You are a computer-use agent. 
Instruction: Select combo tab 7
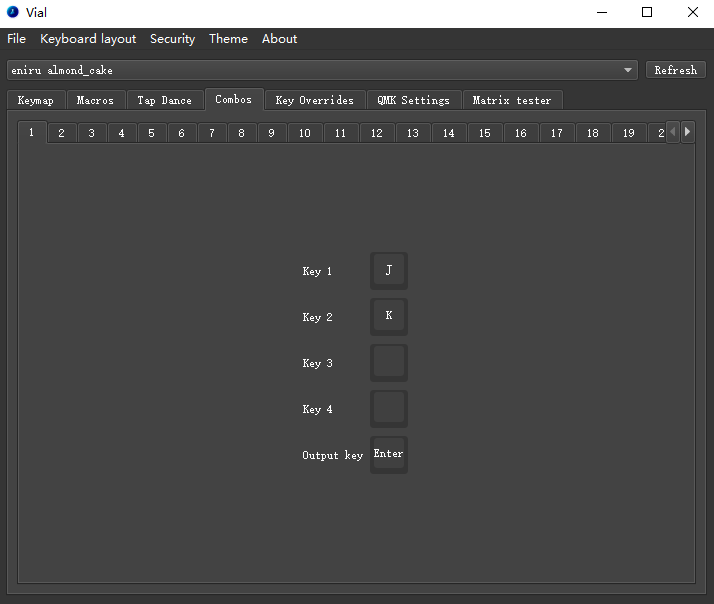212,133
